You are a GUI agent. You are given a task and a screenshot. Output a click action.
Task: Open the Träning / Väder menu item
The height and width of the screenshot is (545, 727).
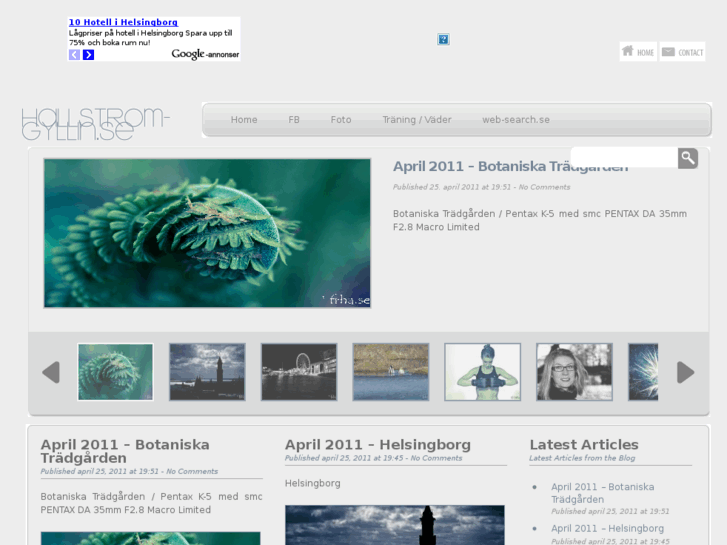(x=417, y=120)
